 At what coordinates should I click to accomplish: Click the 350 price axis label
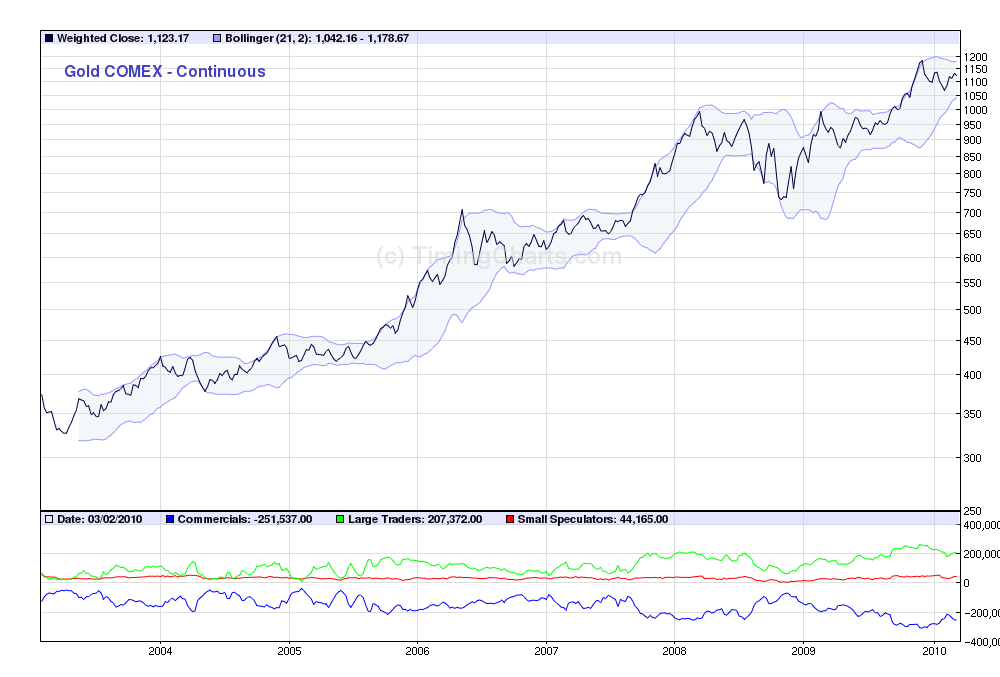[973, 414]
